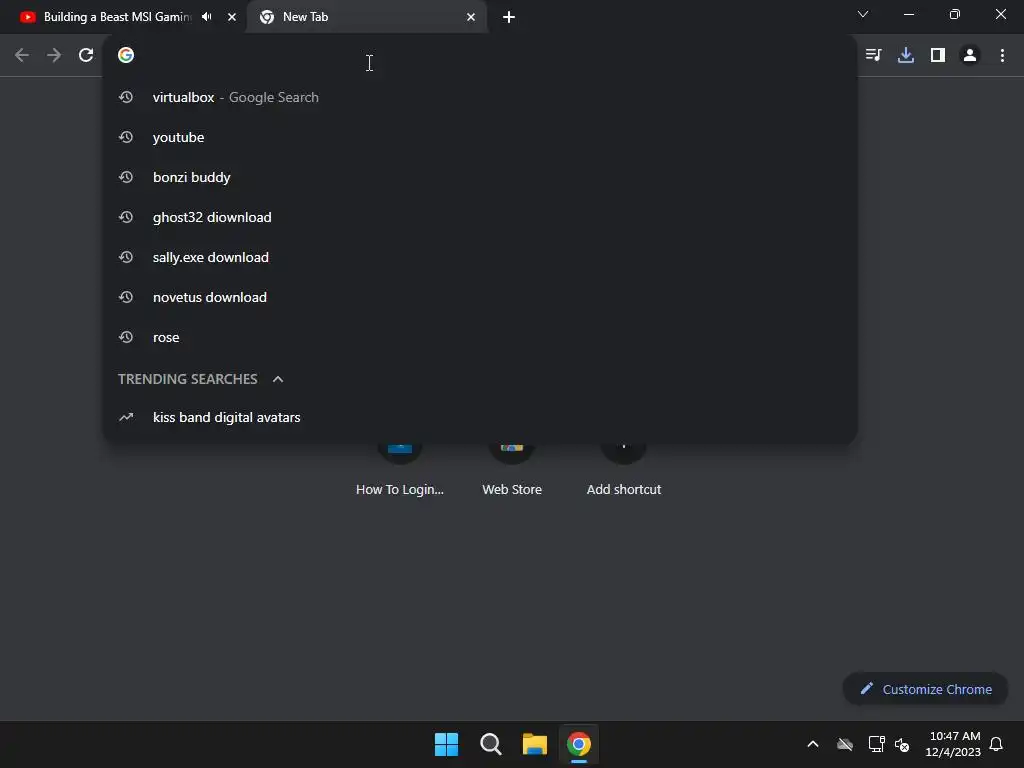
Task: Click the muted volume tray icon
Action: (902, 744)
